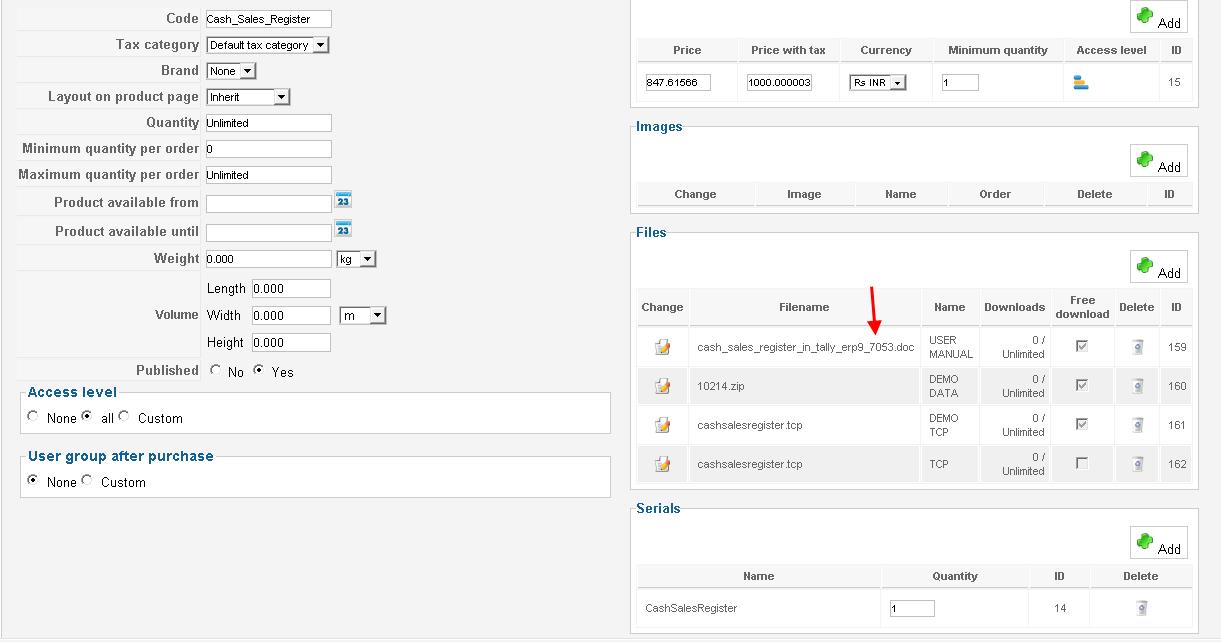Open Layout on product page dropdown
The image size is (1221, 642).
click(248, 97)
